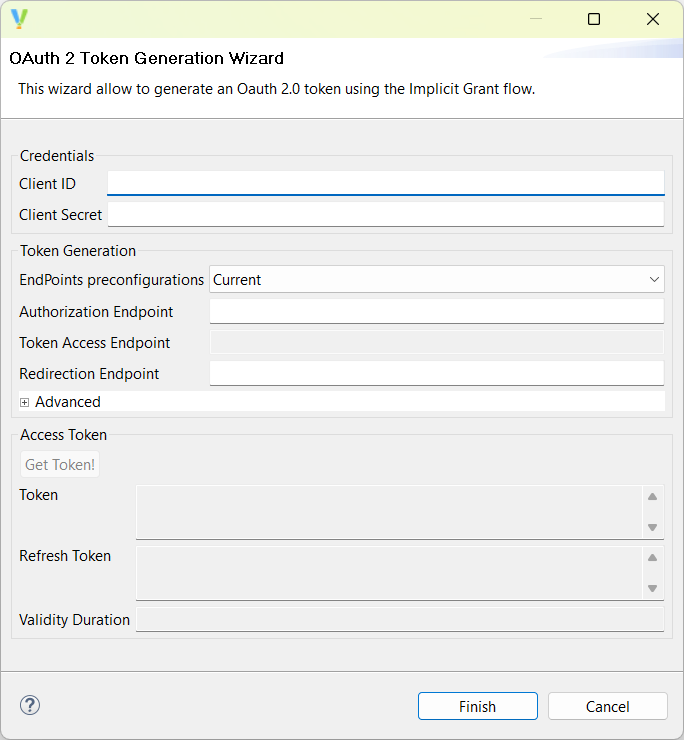Click the application logo icon in title bar
Image resolution: width=684 pixels, height=740 pixels.
(19, 19)
